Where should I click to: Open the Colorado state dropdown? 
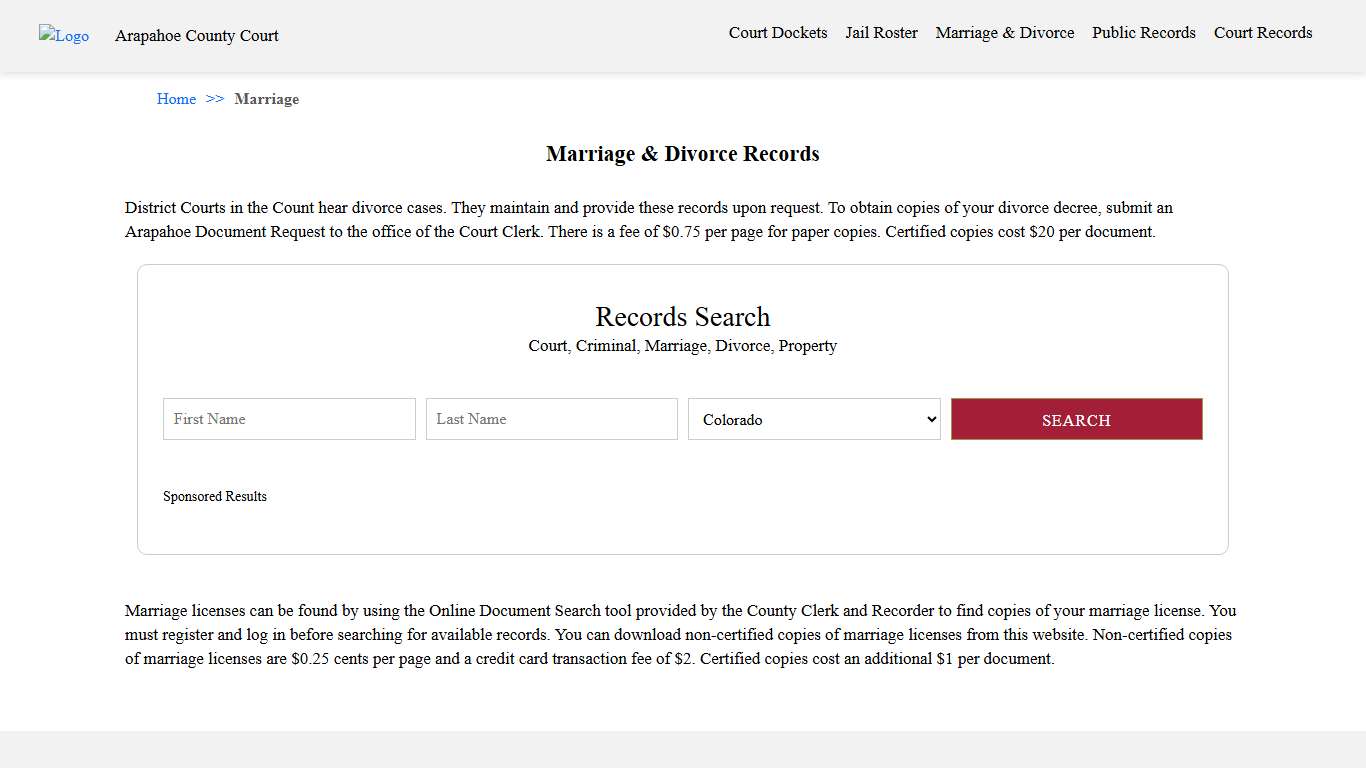click(813, 419)
